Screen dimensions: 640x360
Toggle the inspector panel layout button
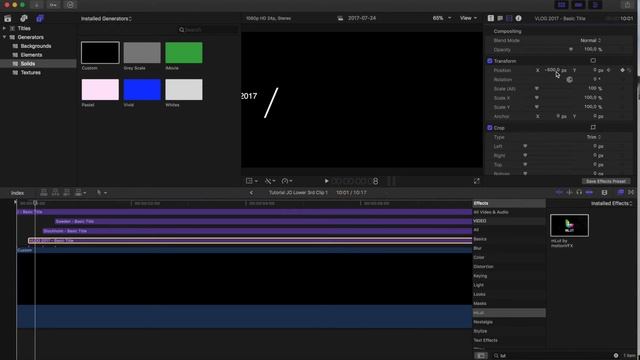tap(595, 5)
